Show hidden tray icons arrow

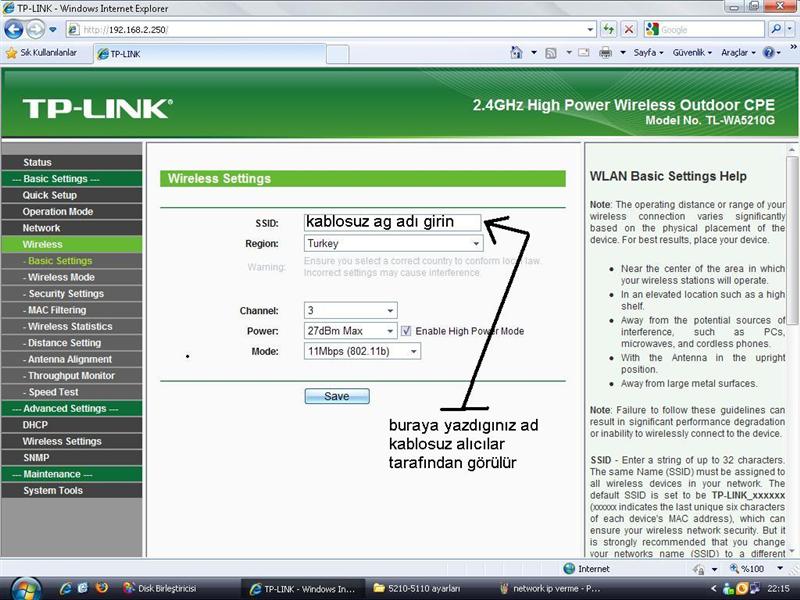[x=714, y=589]
